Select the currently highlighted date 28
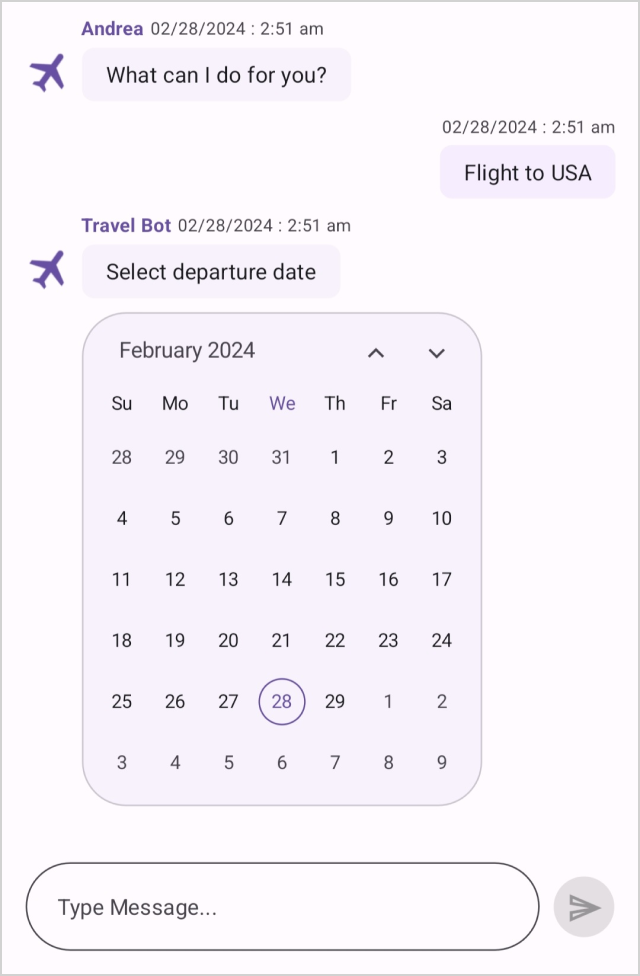The height and width of the screenshot is (976, 640). 281,702
